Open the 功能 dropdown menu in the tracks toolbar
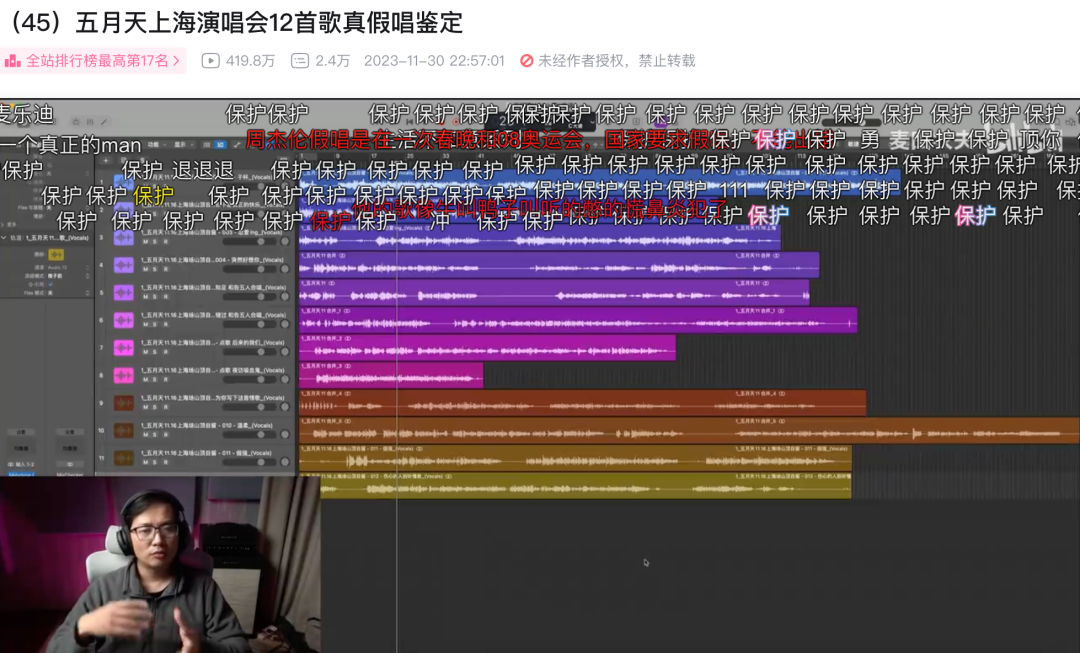The width and height of the screenshot is (1080, 653). pos(155,145)
